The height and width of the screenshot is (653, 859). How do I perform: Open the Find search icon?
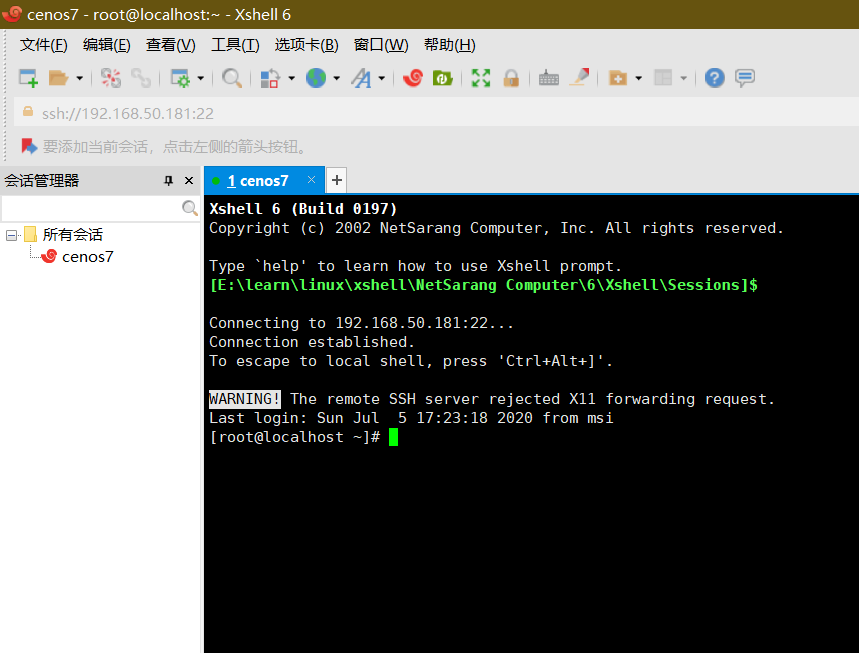[x=230, y=77]
